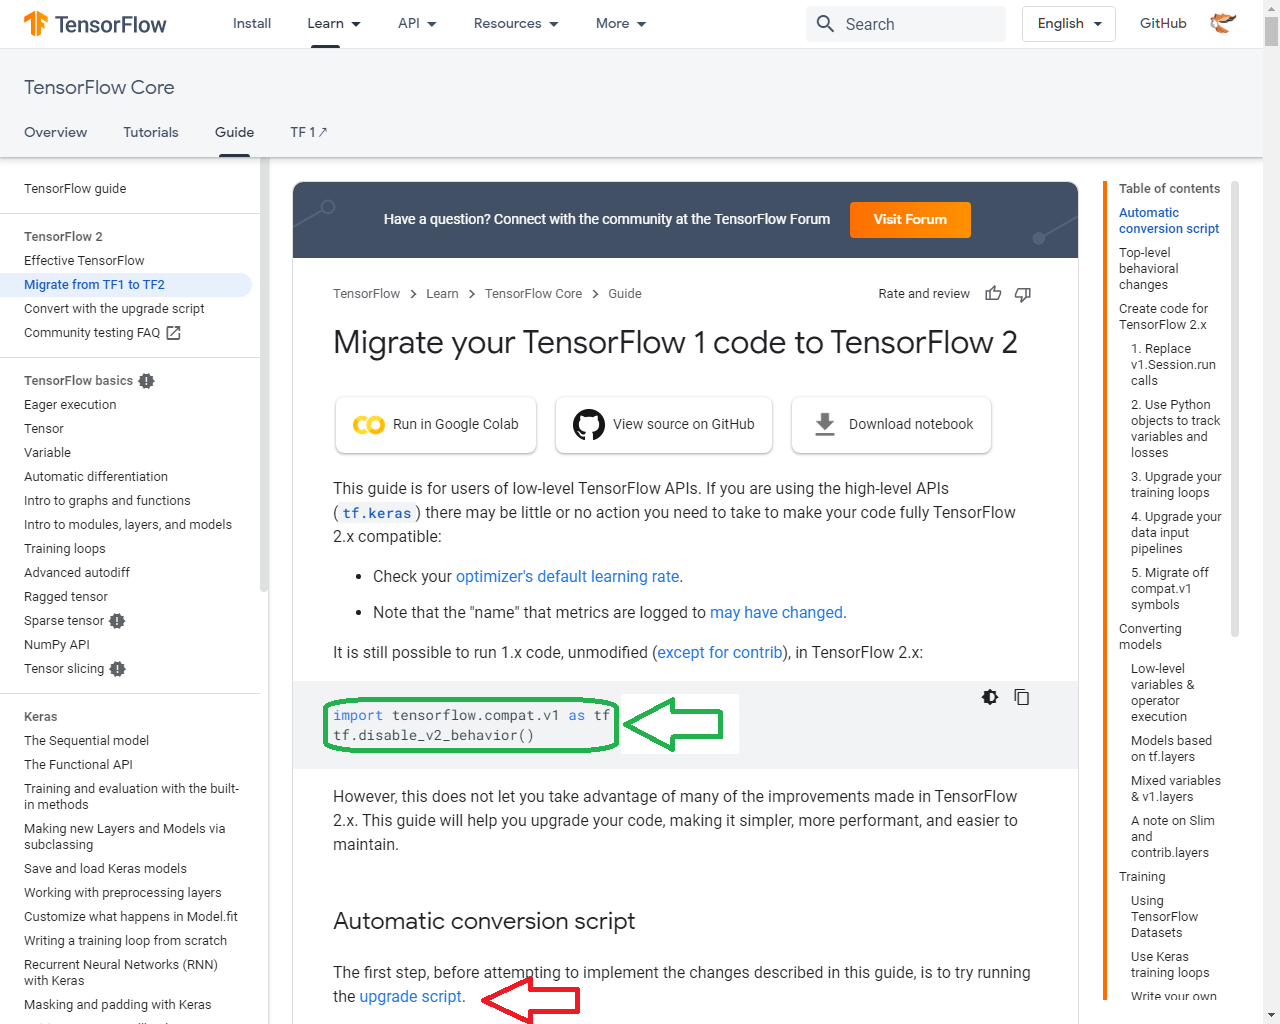Open optimizer's default learning rate link
Viewport: 1280px width, 1024px height.
[x=568, y=577]
